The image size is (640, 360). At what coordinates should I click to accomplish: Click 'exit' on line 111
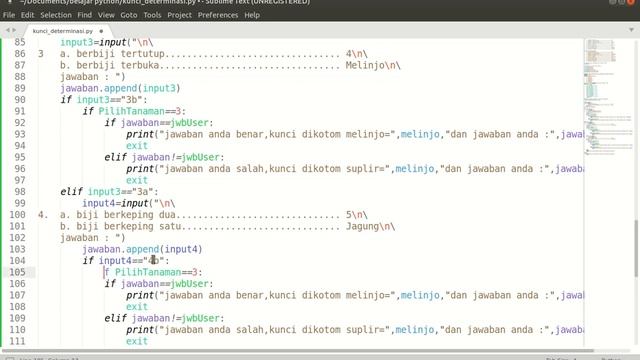pyautogui.click(x=137, y=341)
